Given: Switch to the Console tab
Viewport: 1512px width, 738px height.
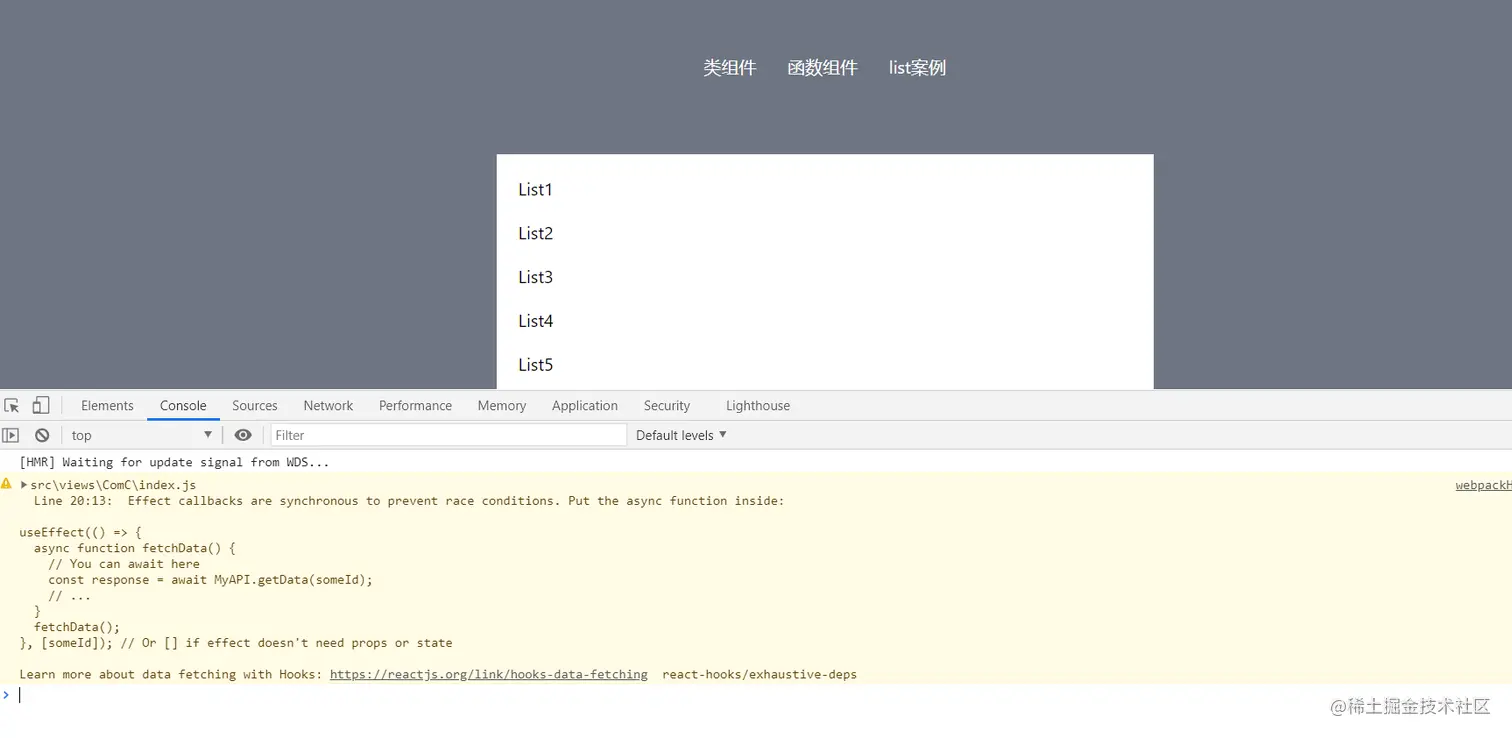Looking at the screenshot, I should click(183, 405).
